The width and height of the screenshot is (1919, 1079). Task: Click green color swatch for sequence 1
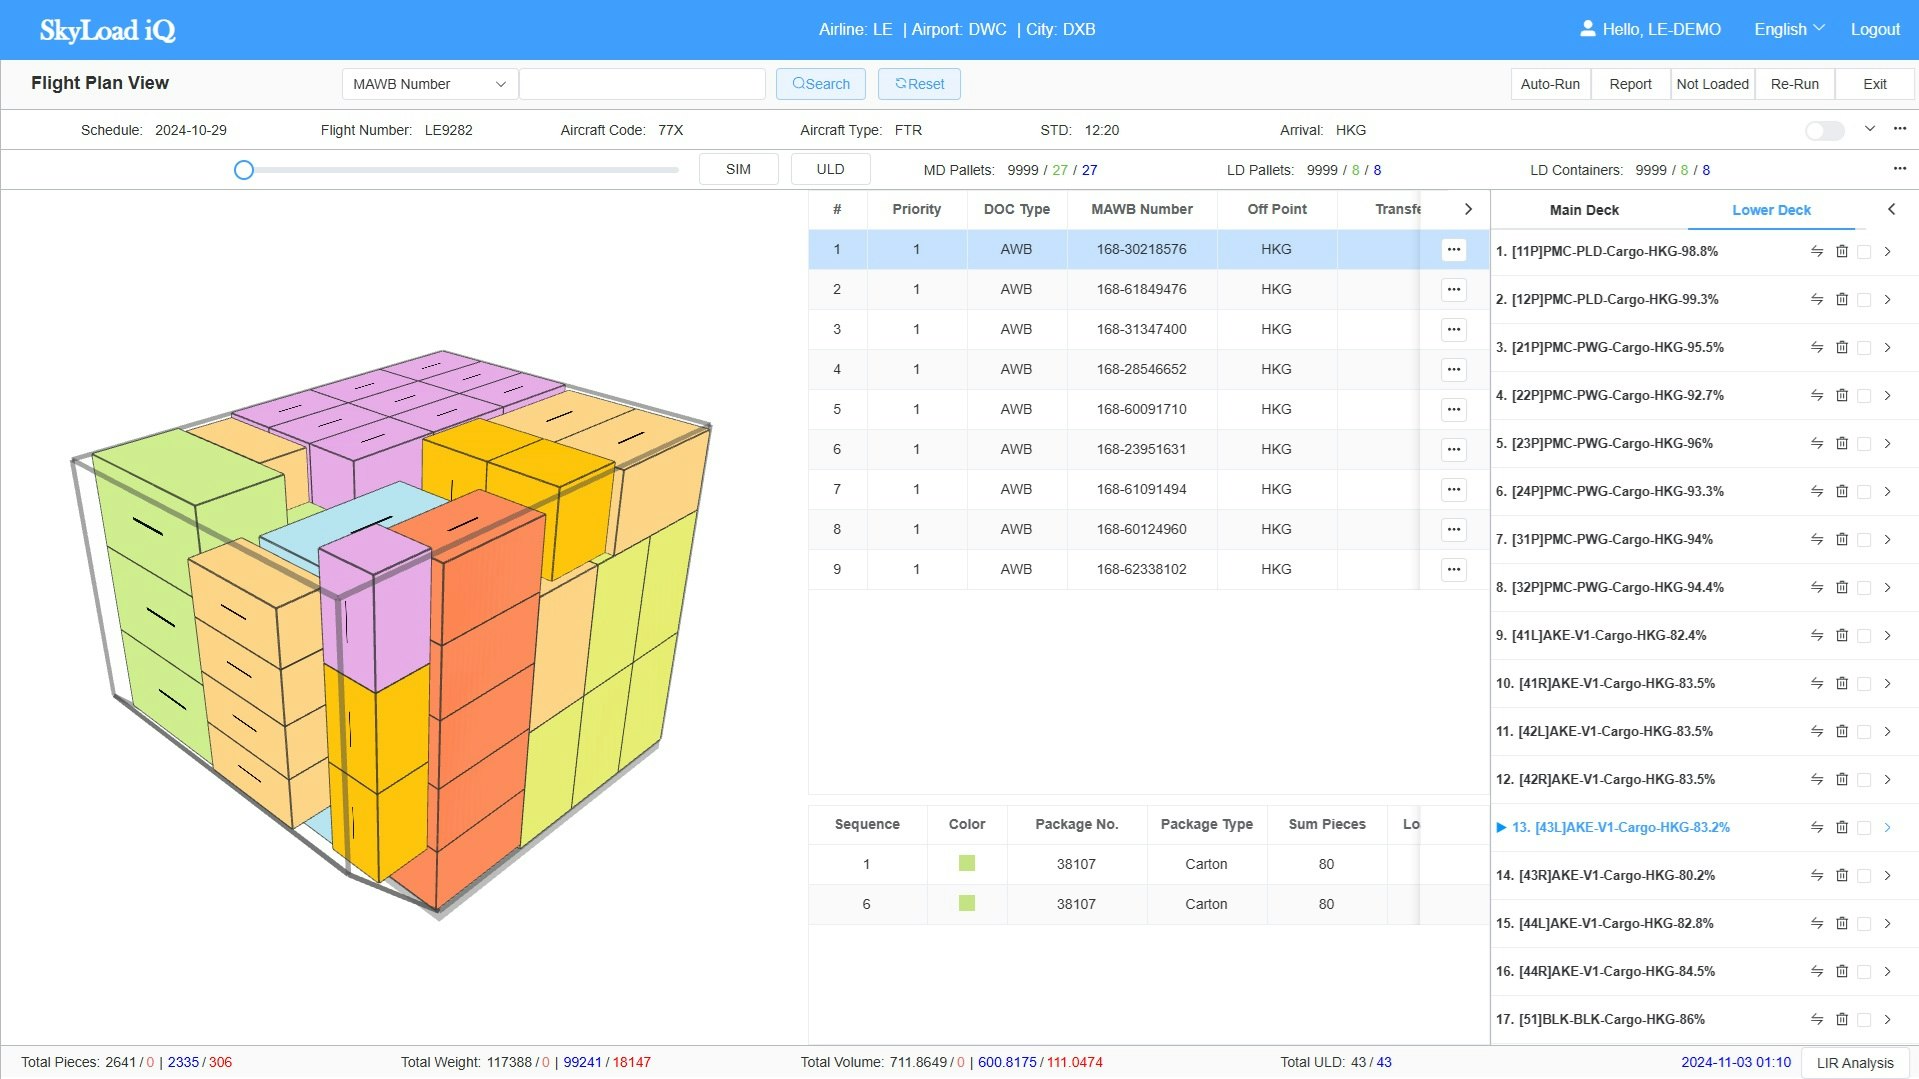click(x=966, y=863)
